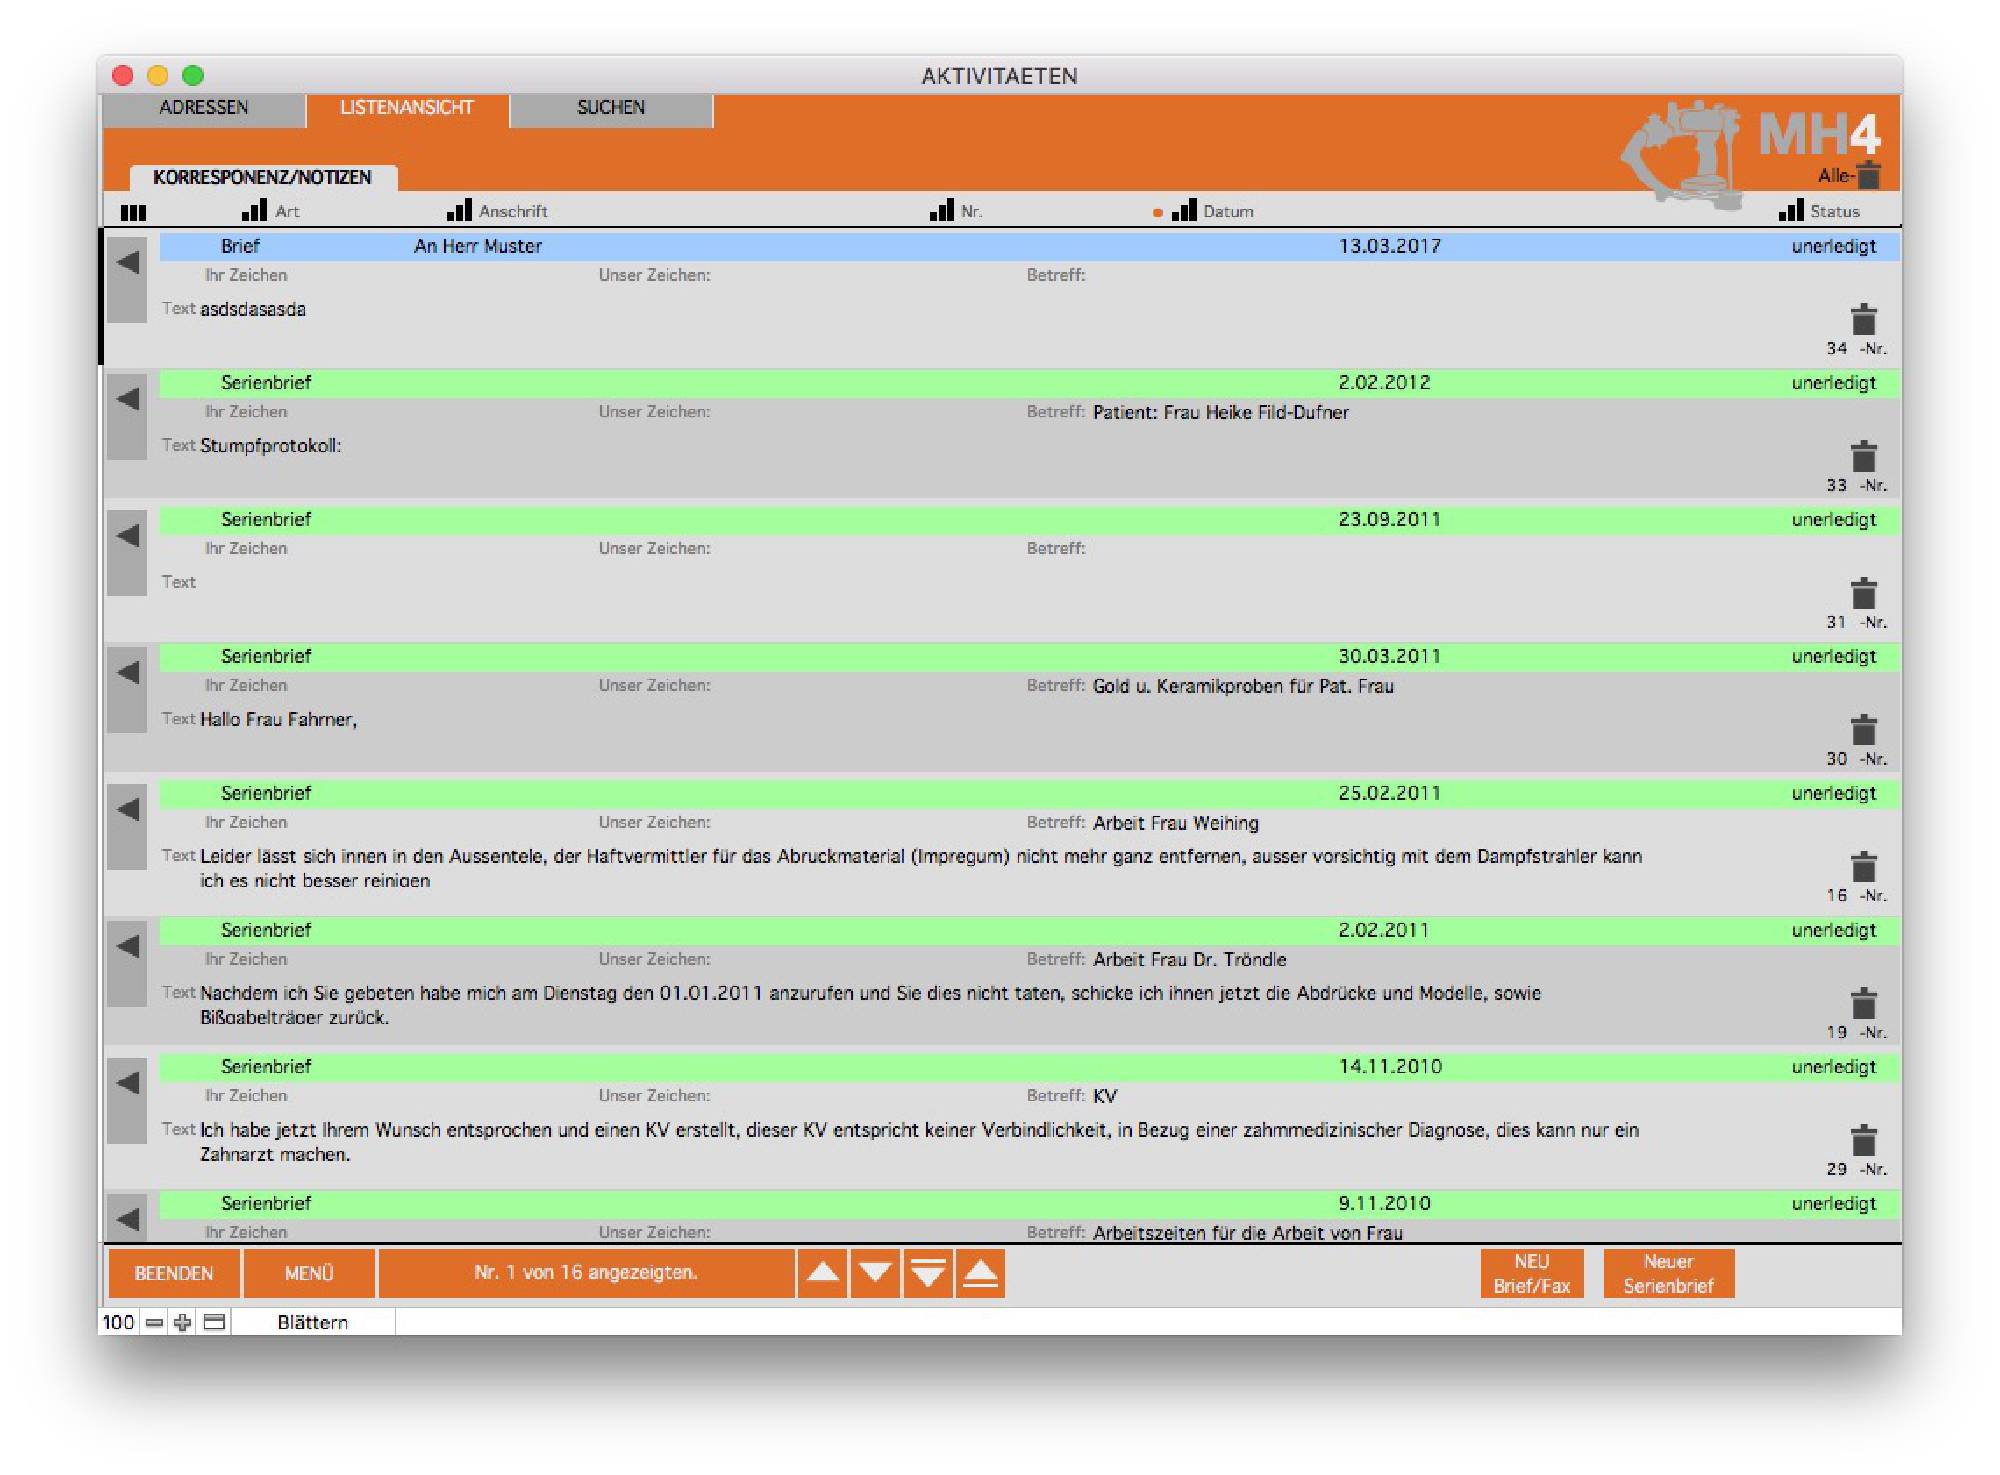Sort list by Datum column icon

(x=1184, y=210)
